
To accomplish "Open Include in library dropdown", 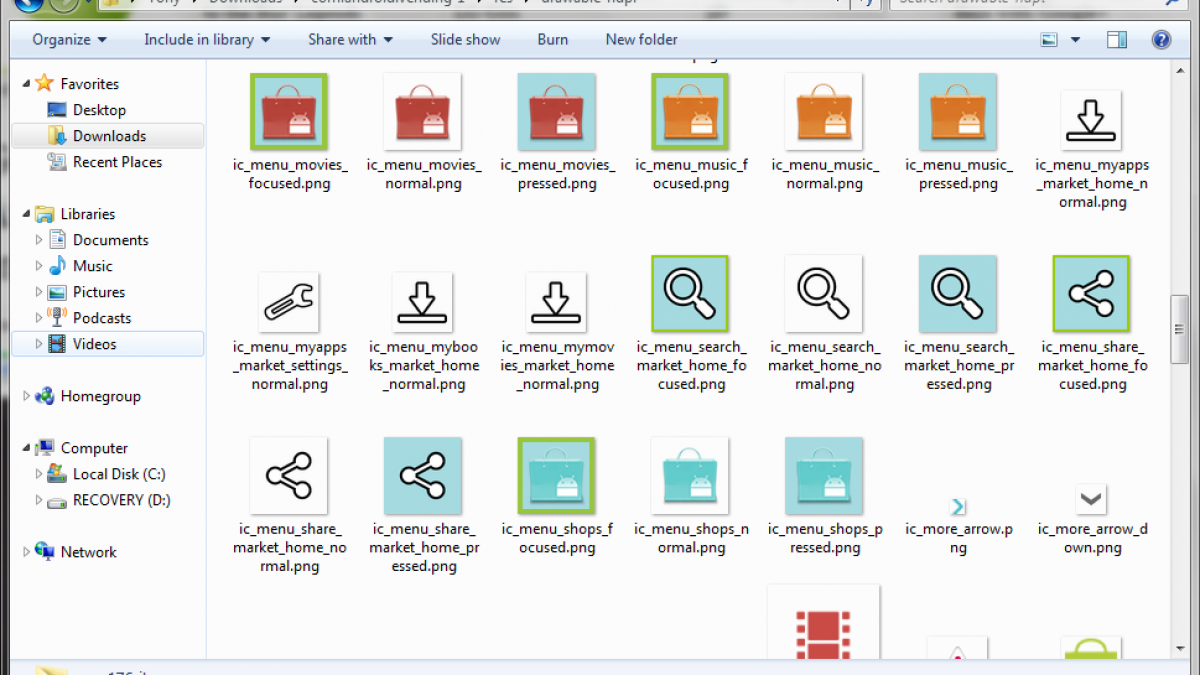I will tap(206, 40).
